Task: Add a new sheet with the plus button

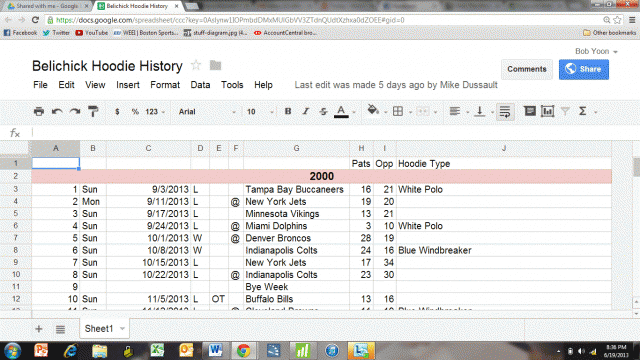Action: point(39,329)
